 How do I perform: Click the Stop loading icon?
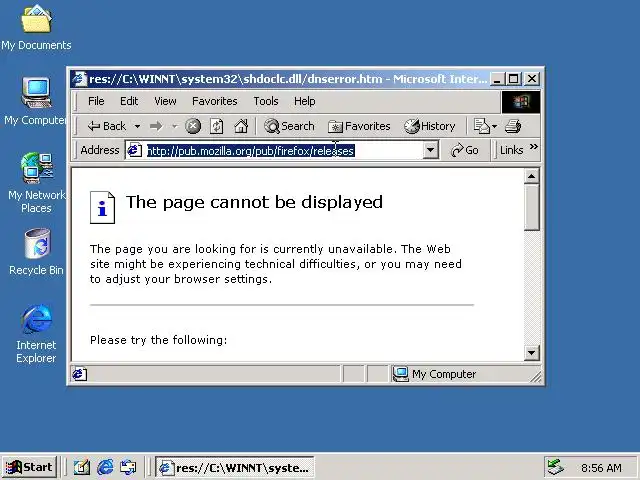193,126
